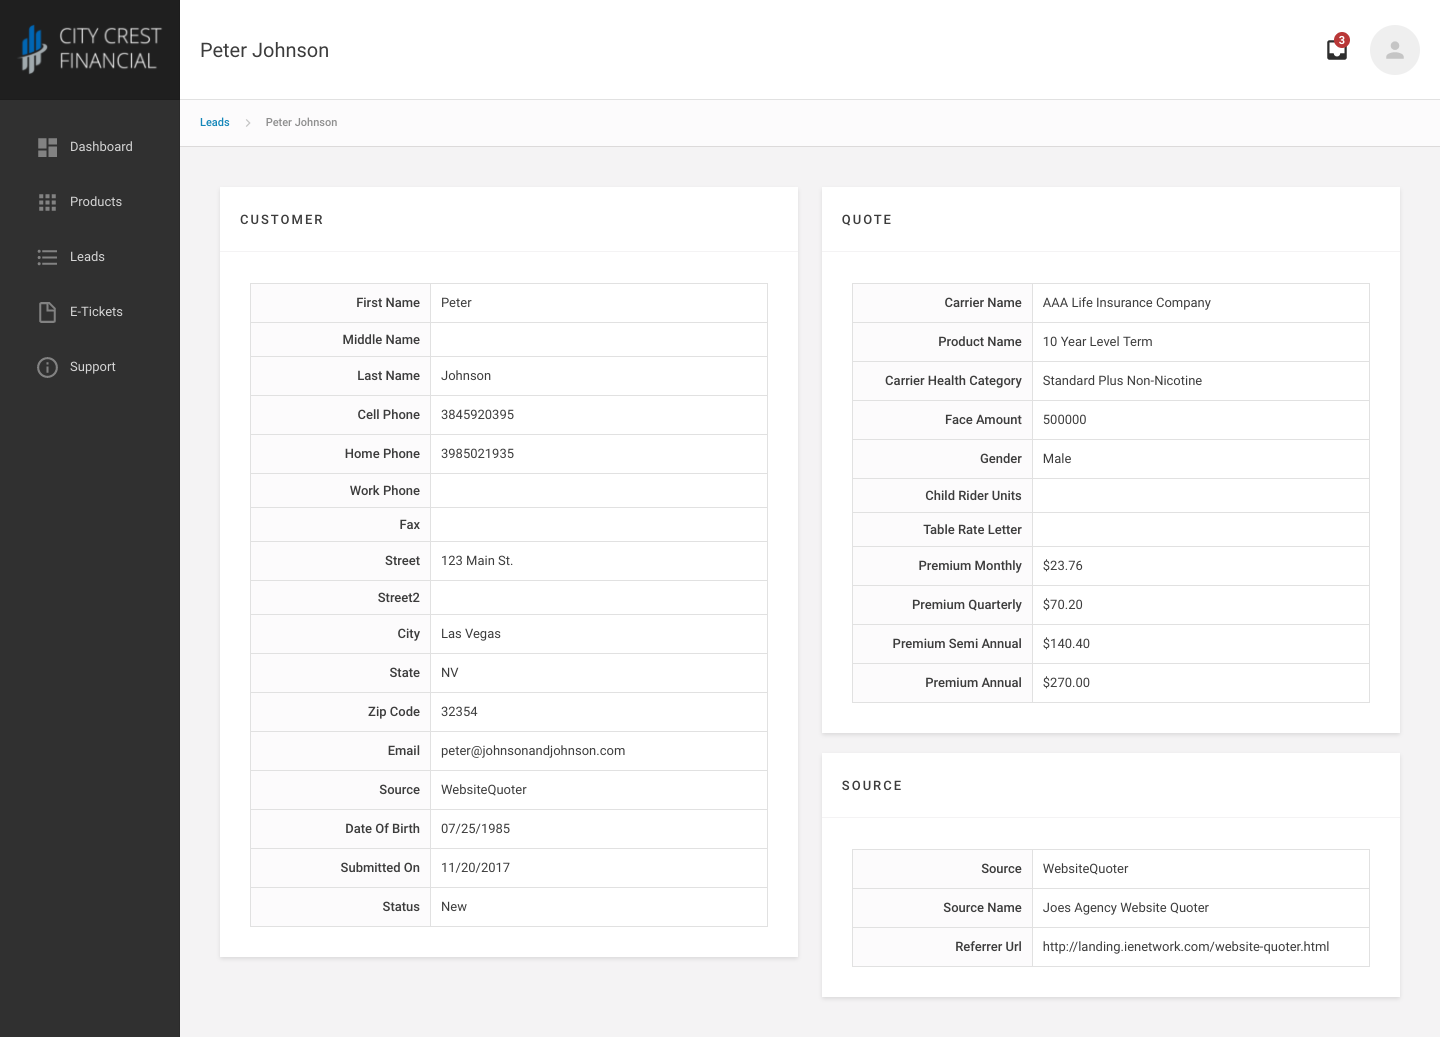Click cell phone number 3845920395
The width and height of the screenshot is (1440, 1037).
point(478,415)
